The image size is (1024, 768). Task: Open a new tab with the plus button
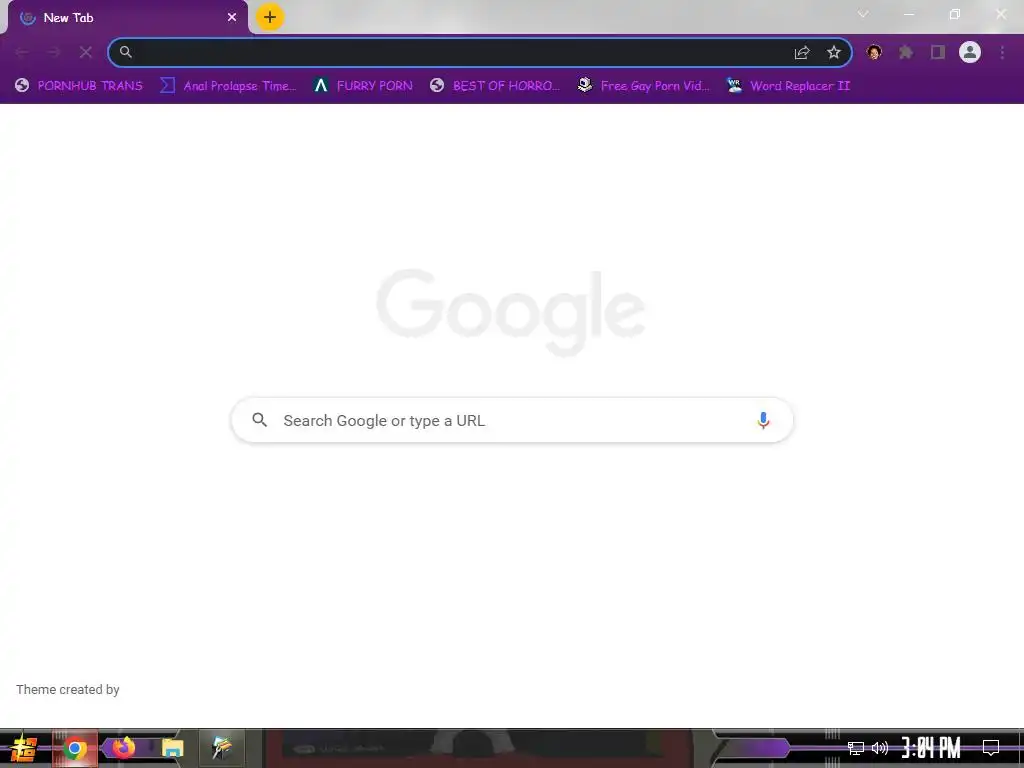(270, 18)
